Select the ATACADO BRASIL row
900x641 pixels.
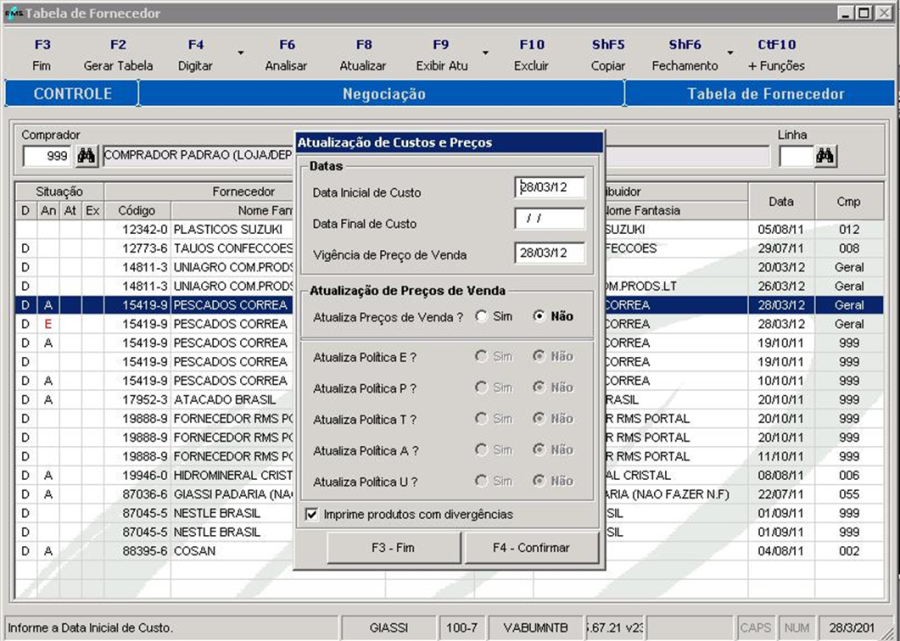tap(449, 399)
